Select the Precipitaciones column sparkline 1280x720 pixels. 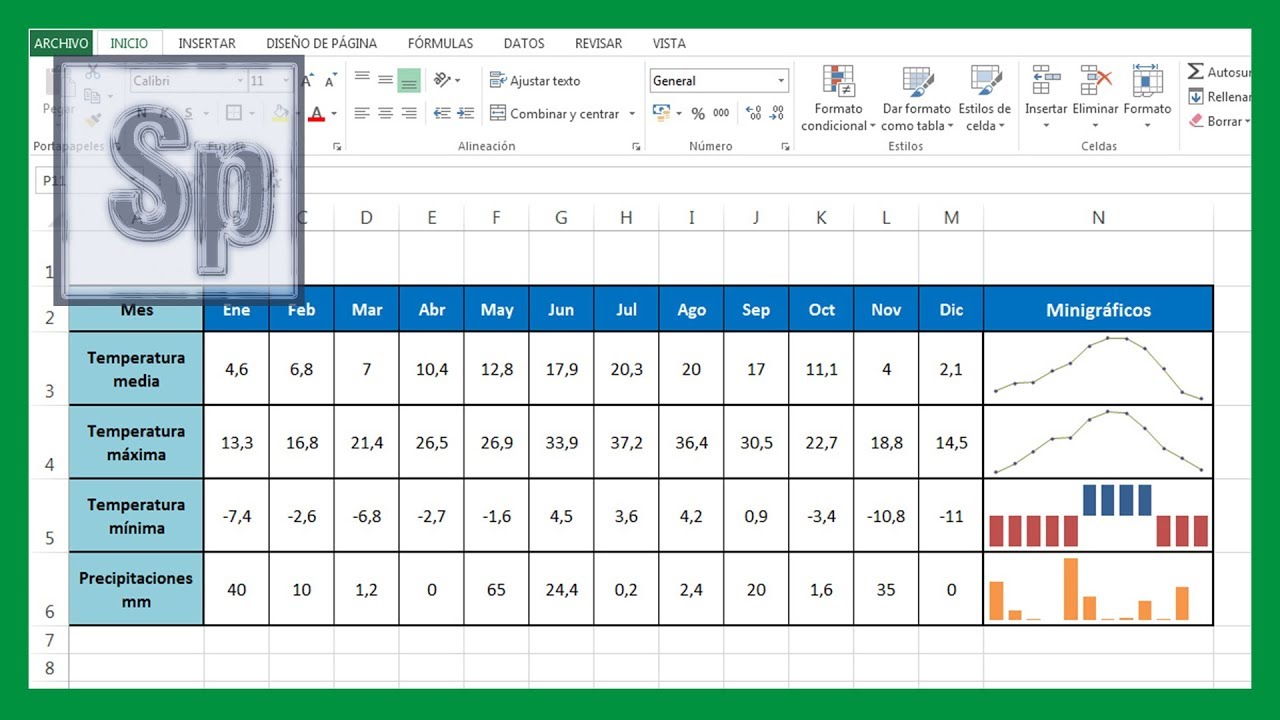click(x=1098, y=589)
